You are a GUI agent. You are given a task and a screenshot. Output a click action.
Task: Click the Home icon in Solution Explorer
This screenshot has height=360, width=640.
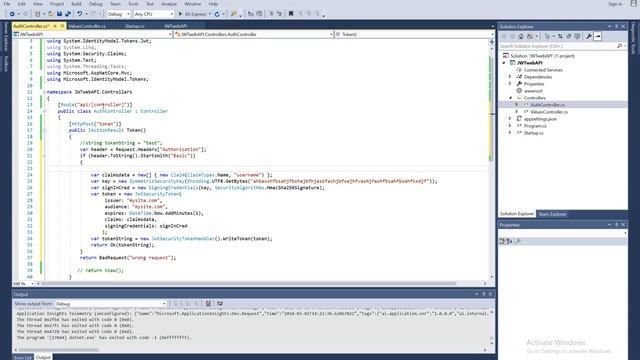pos(521,36)
